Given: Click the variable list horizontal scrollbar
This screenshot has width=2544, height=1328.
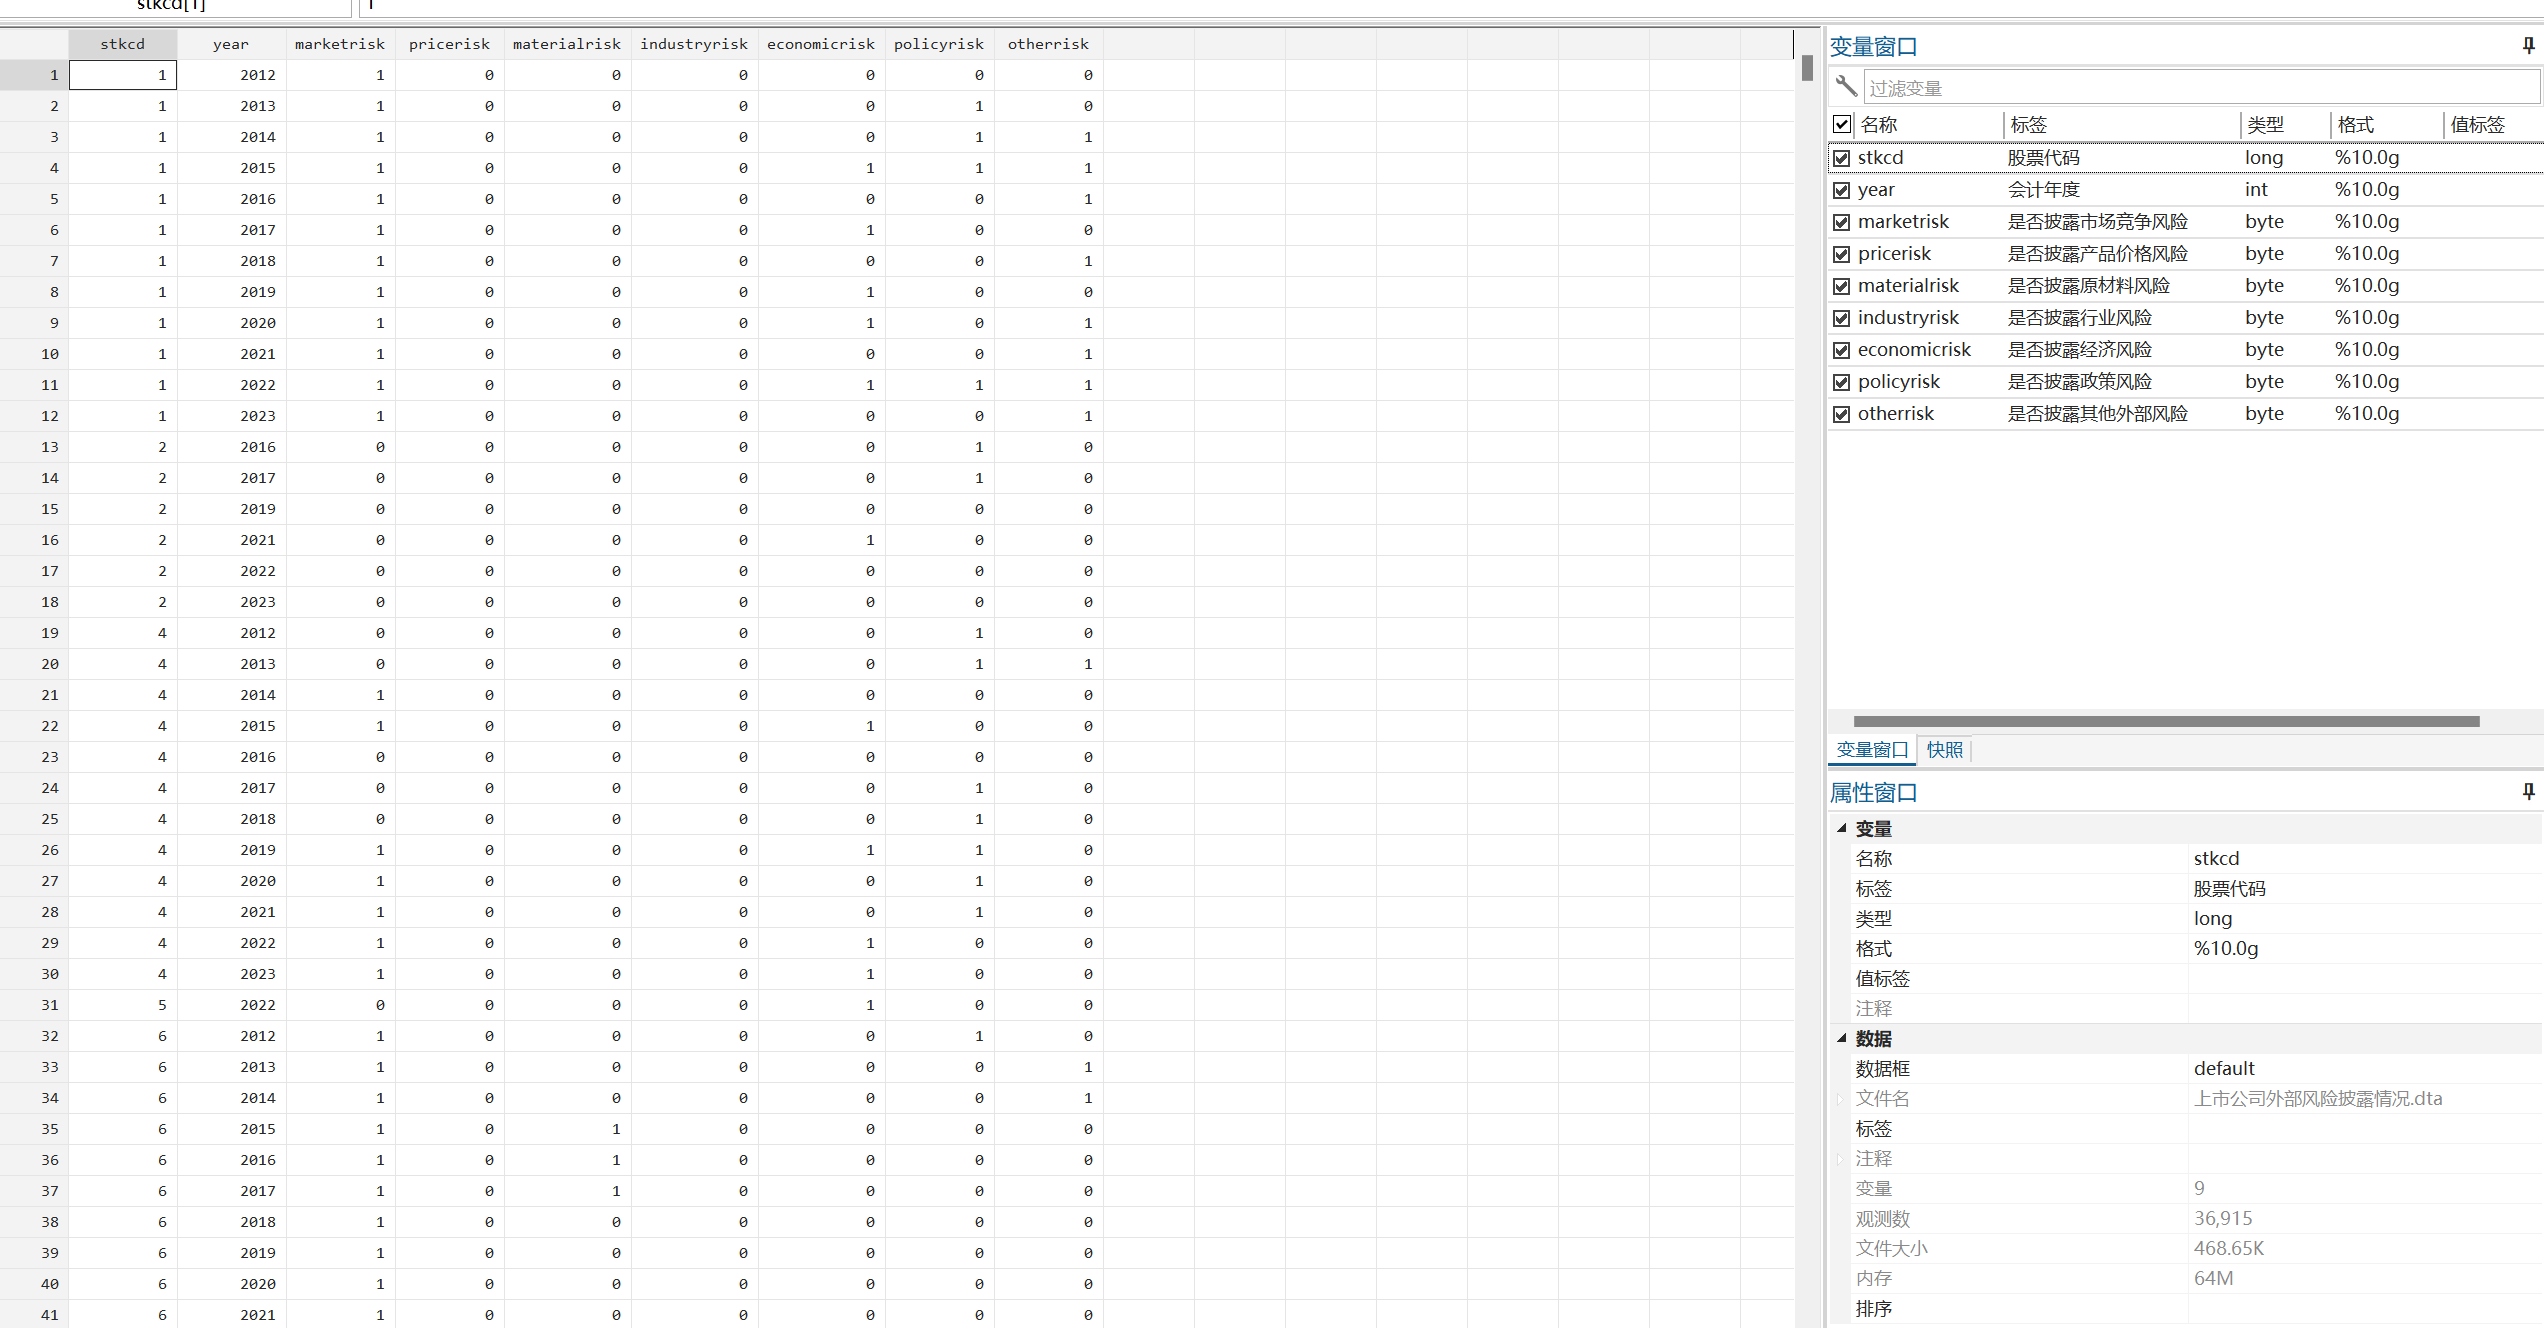Looking at the screenshot, I should (2166, 721).
